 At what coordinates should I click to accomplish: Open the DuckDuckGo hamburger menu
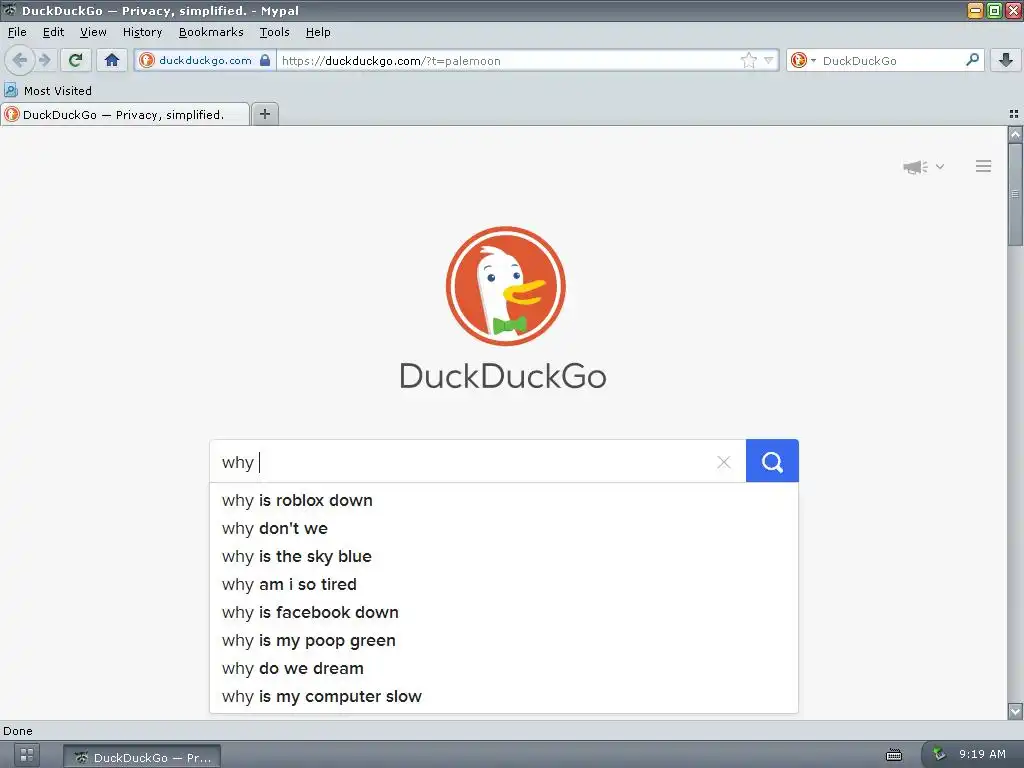coord(984,166)
